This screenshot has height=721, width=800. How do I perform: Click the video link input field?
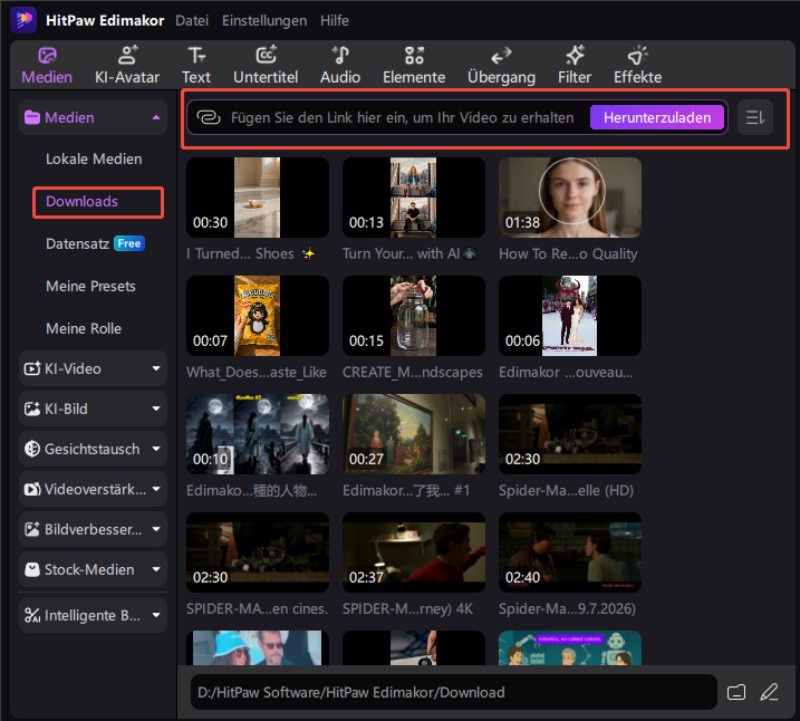[x=403, y=118]
